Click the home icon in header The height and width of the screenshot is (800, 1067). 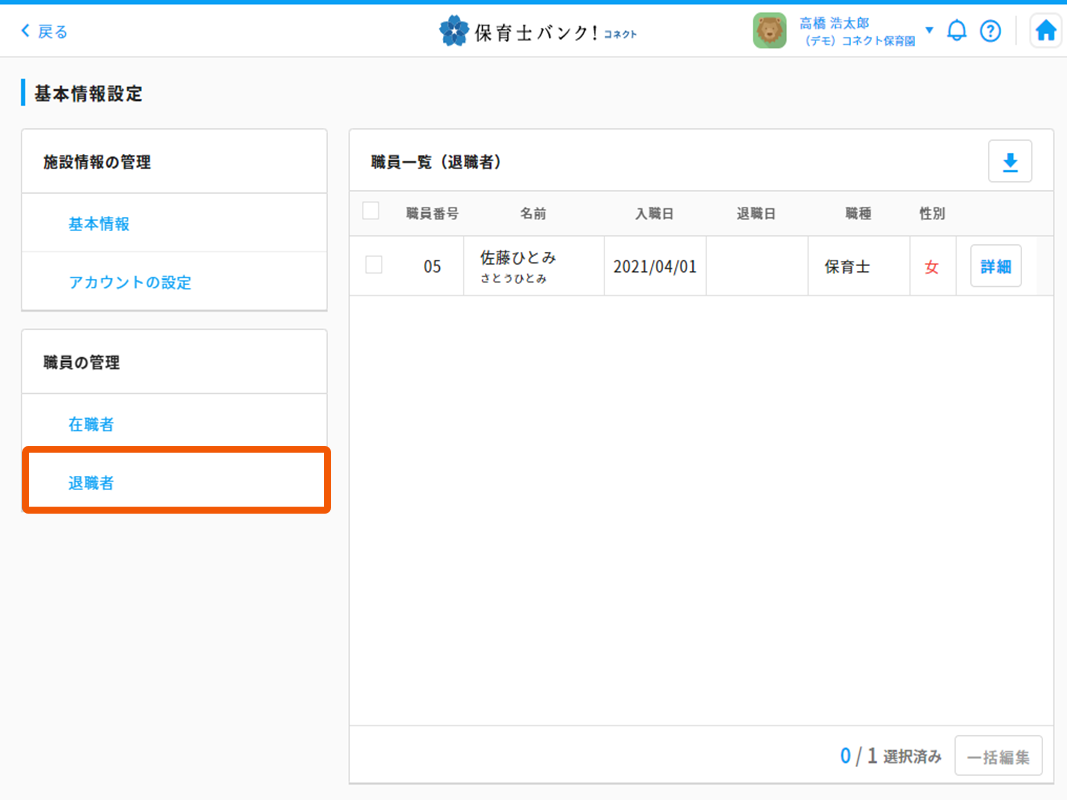click(1046, 31)
